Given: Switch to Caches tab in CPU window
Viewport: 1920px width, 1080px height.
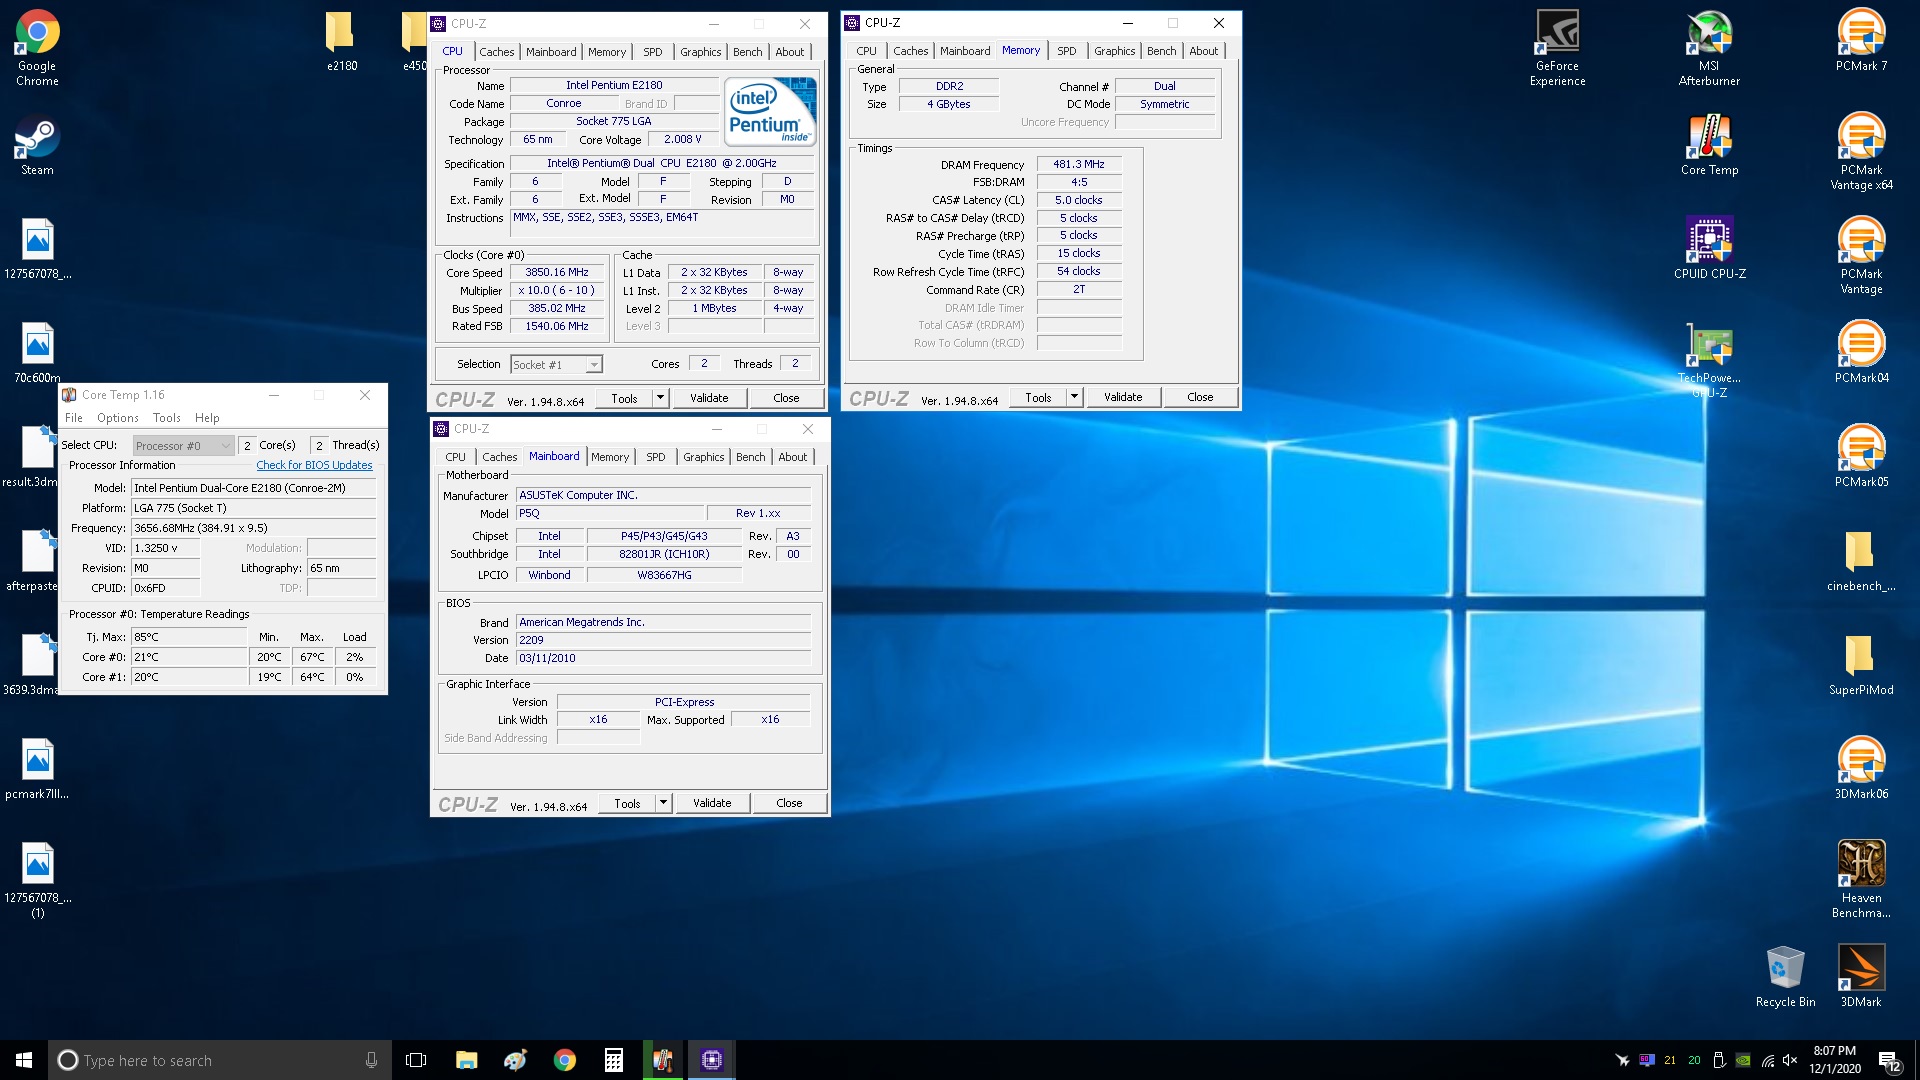Looking at the screenshot, I should point(496,52).
